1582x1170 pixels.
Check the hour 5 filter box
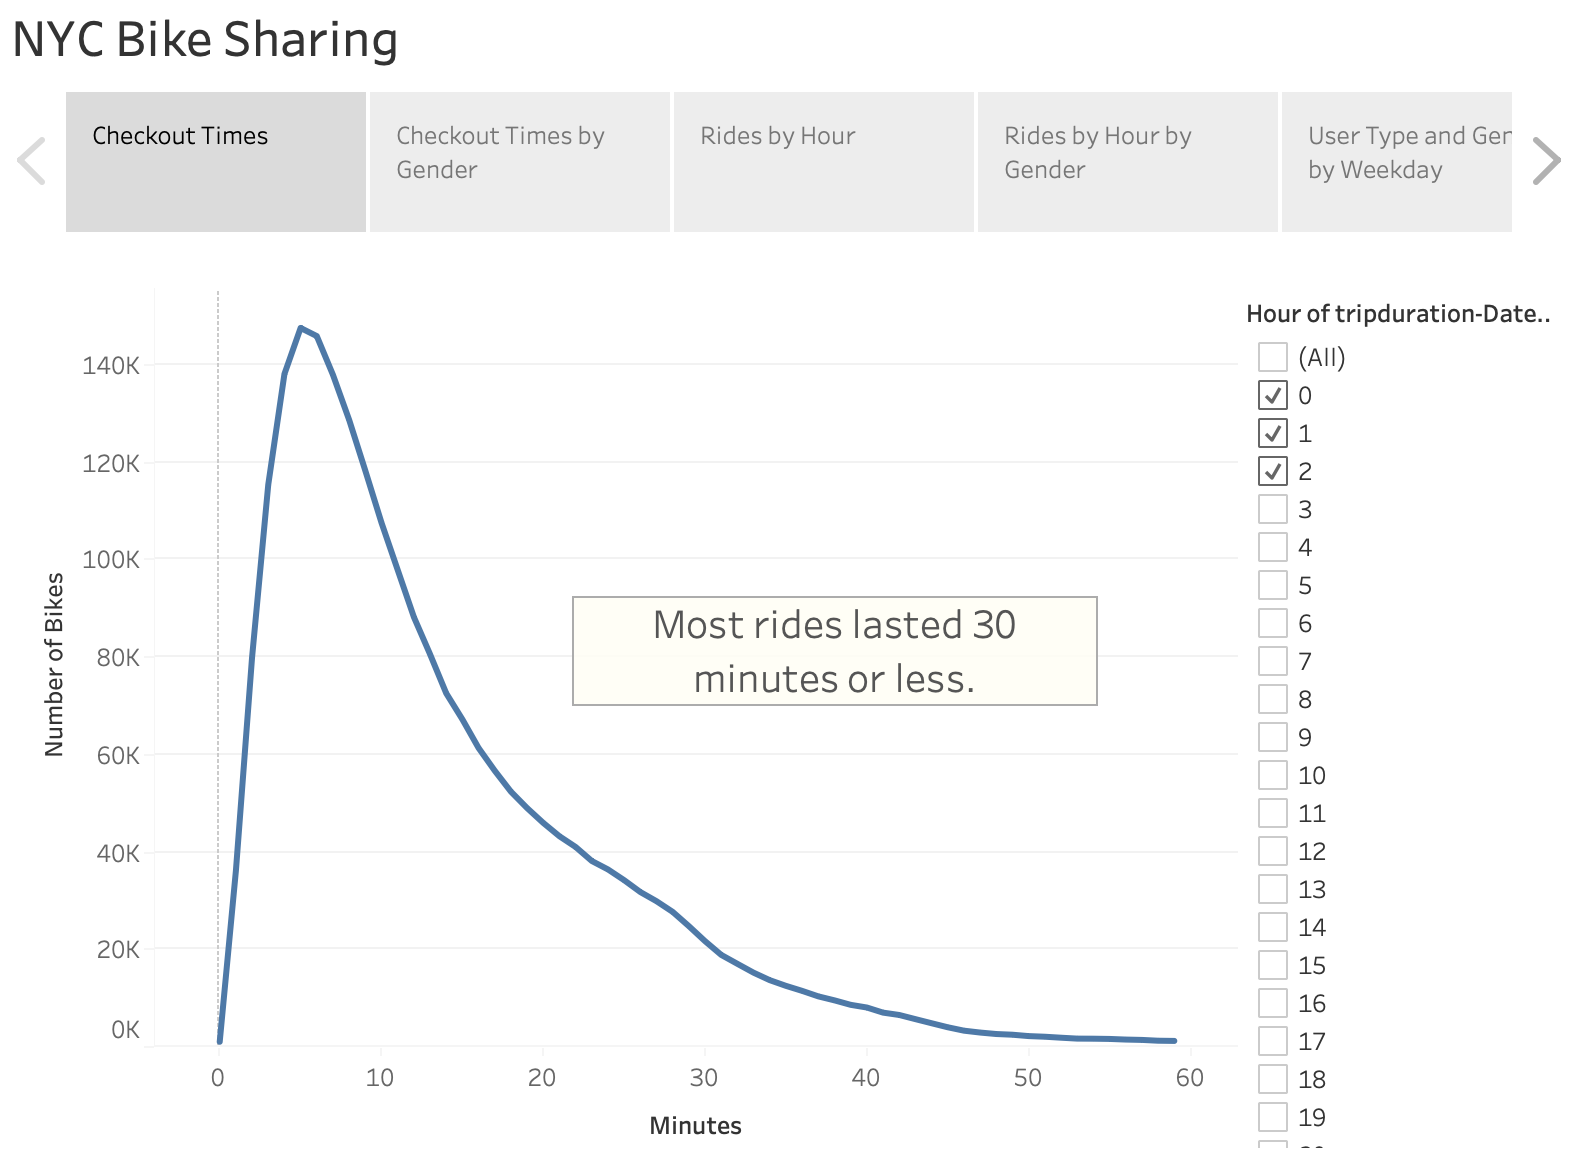[x=1274, y=585]
